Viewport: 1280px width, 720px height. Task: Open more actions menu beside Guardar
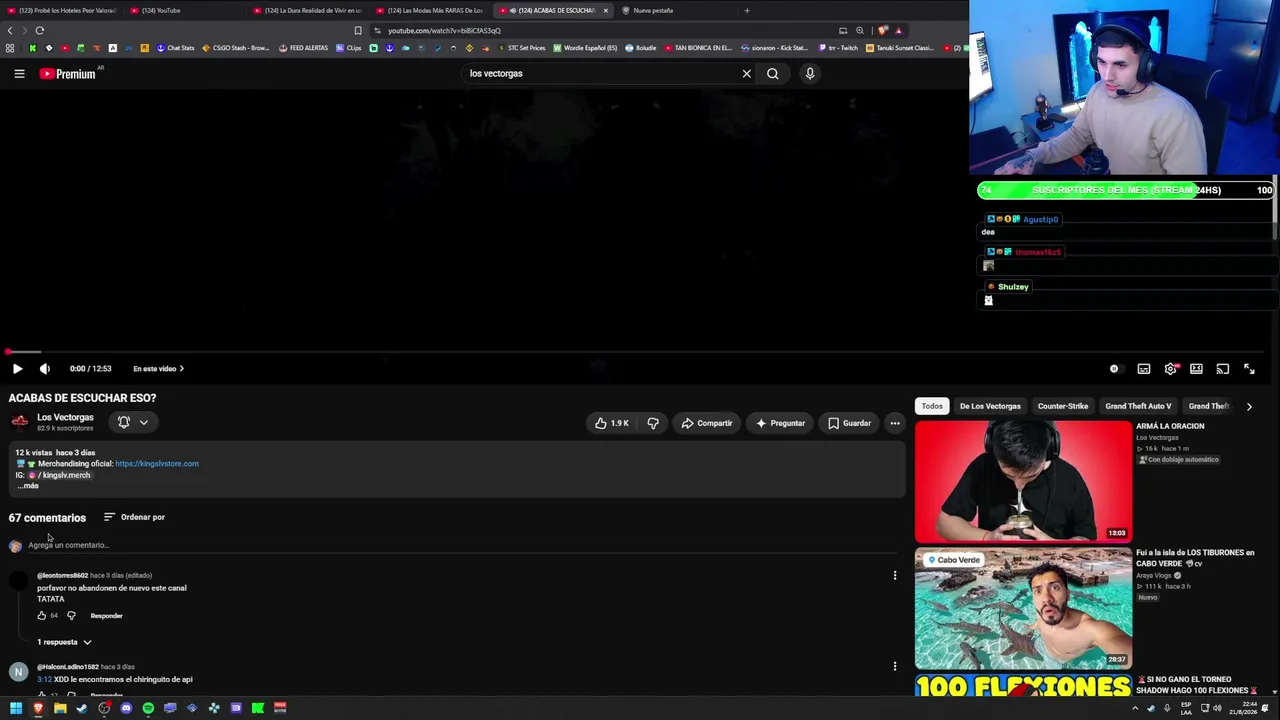pyautogui.click(x=895, y=423)
